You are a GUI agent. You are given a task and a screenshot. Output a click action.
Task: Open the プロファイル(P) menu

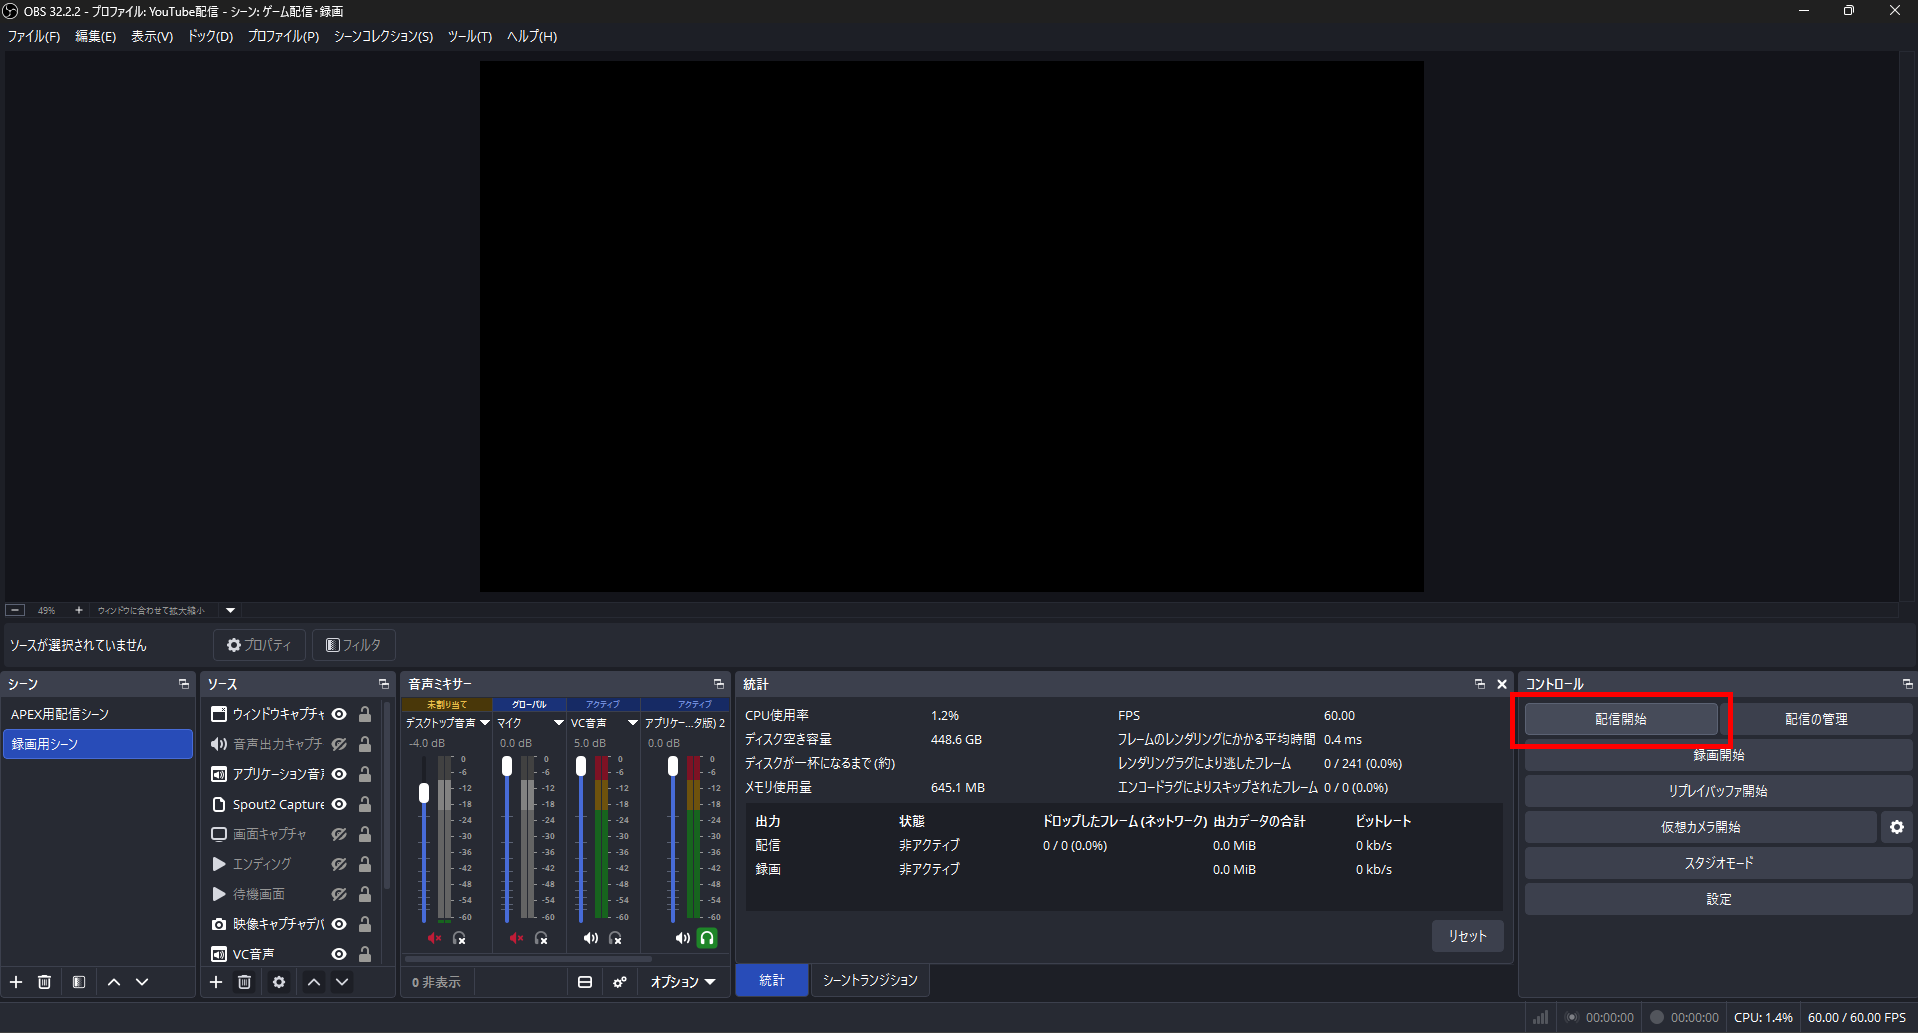coord(283,36)
